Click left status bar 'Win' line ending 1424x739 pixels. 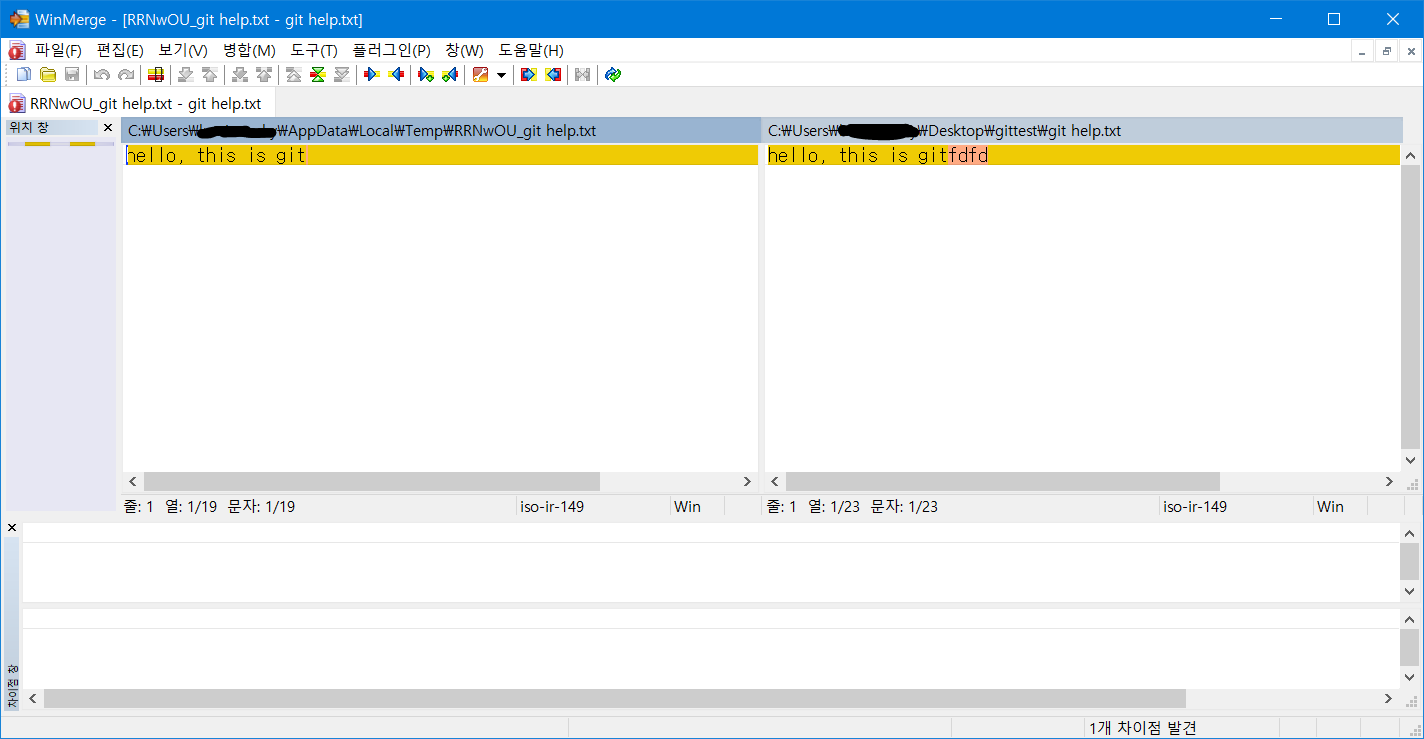687,507
